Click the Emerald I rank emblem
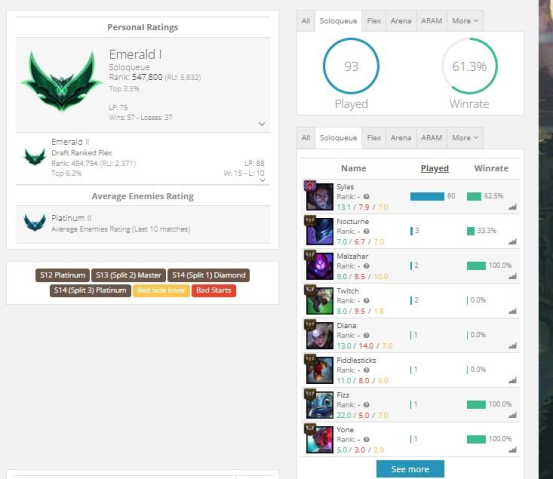553x479 pixels. 62,82
